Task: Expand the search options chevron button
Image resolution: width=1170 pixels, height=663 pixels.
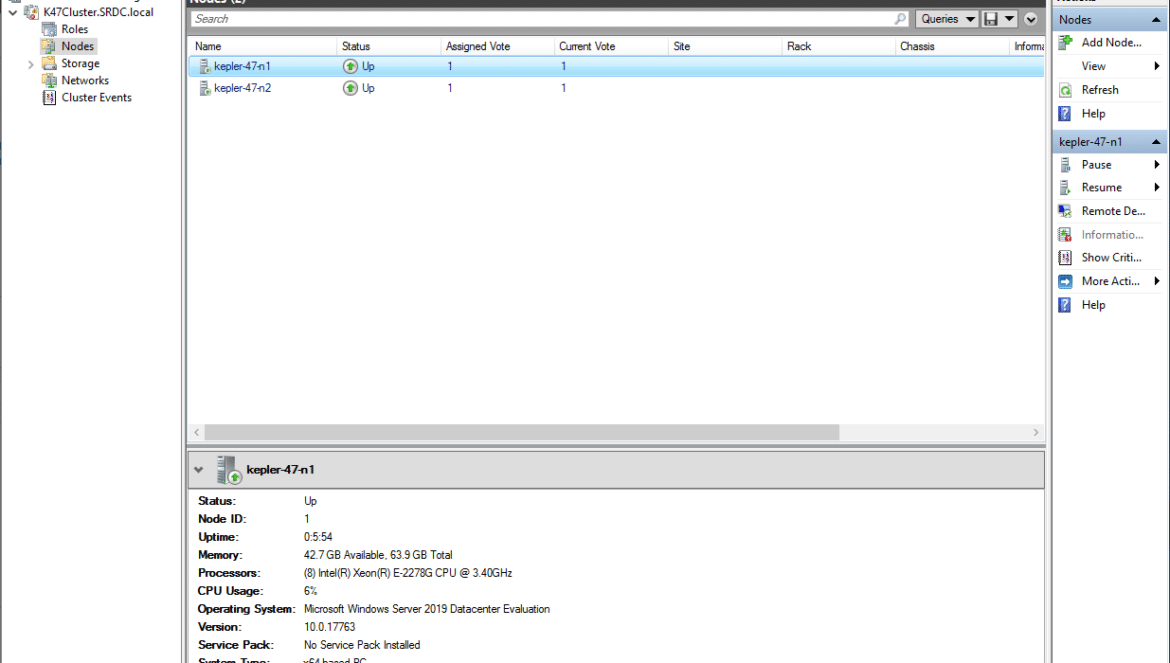Action: (1030, 19)
